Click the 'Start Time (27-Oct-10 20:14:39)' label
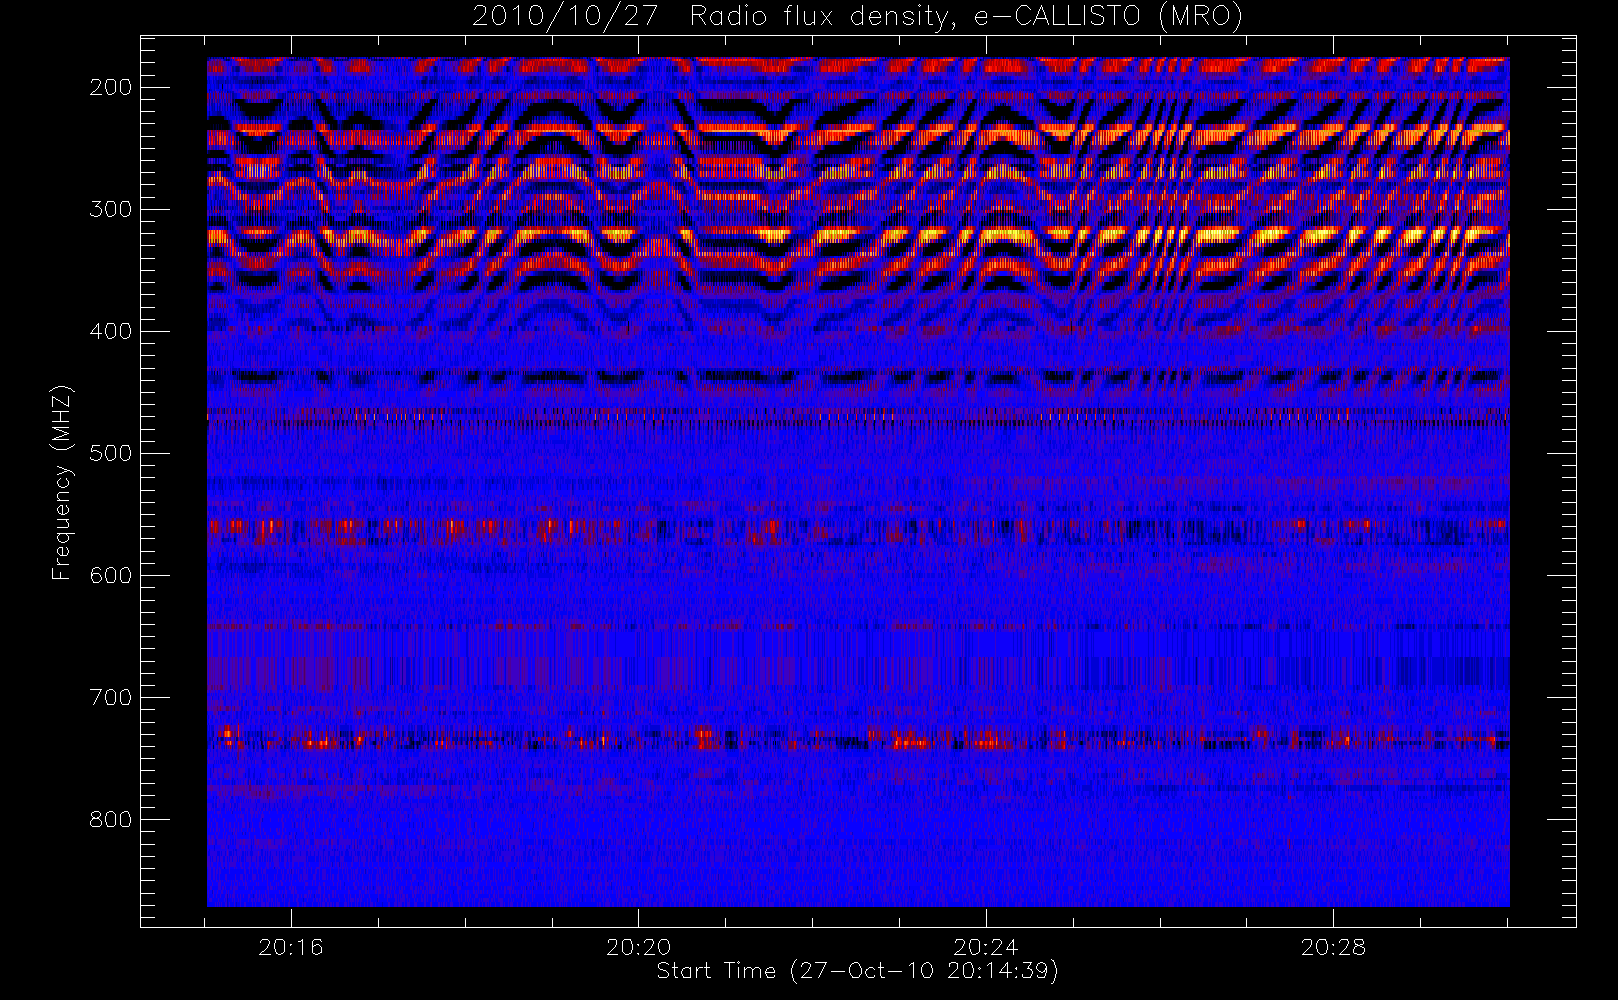The image size is (1618, 1000). [857, 971]
